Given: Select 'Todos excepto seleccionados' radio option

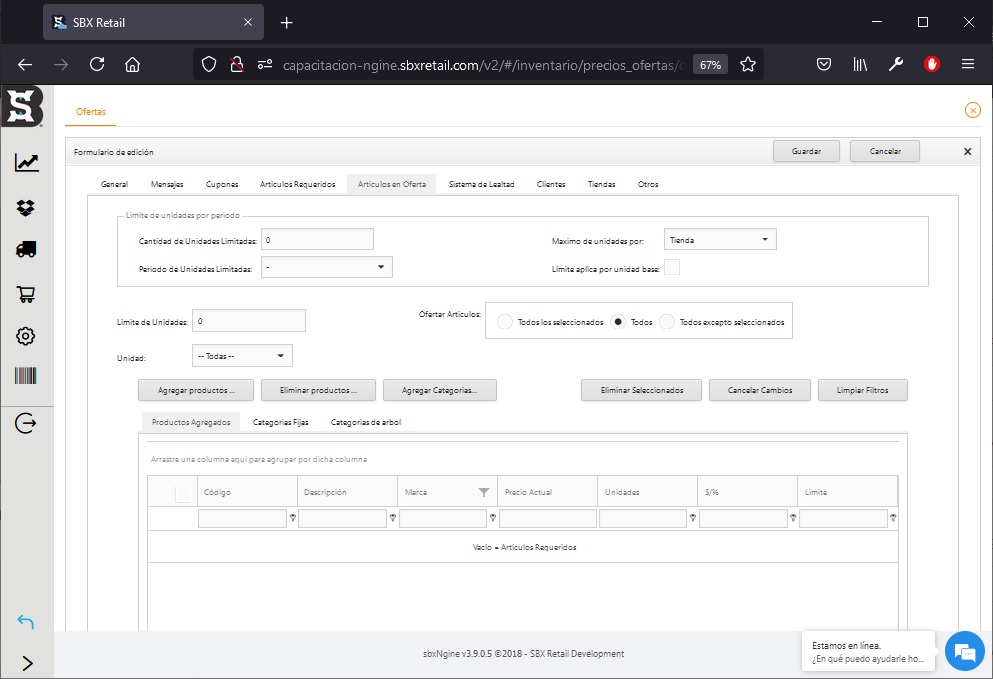Looking at the screenshot, I should click(667, 322).
